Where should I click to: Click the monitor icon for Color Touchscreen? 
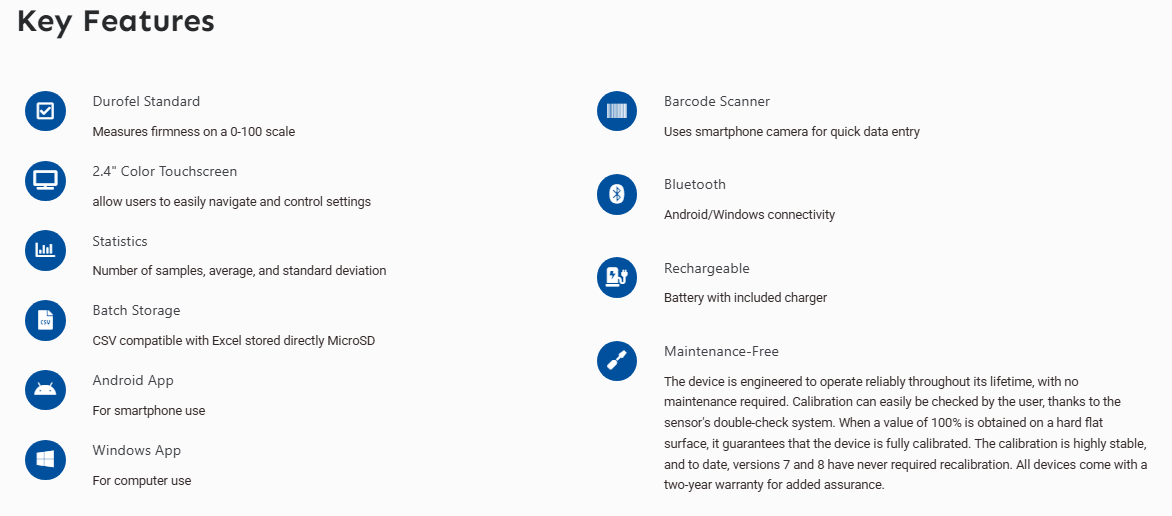46,181
